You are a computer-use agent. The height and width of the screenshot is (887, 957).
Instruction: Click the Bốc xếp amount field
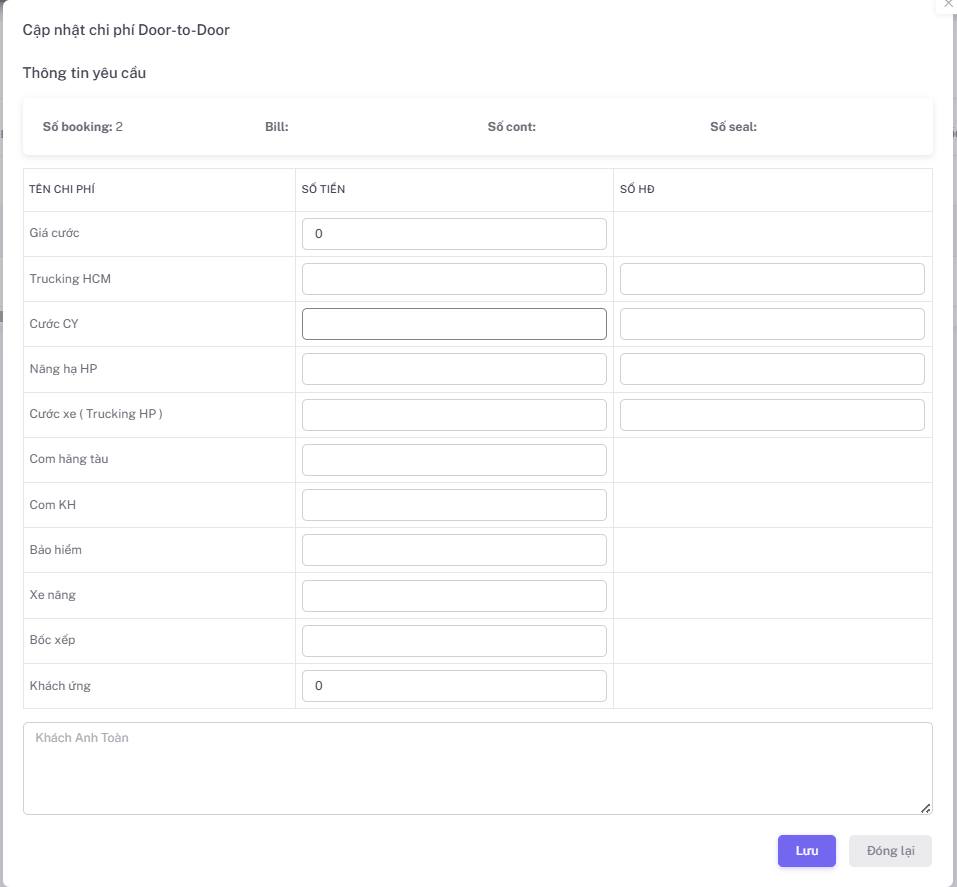(454, 641)
